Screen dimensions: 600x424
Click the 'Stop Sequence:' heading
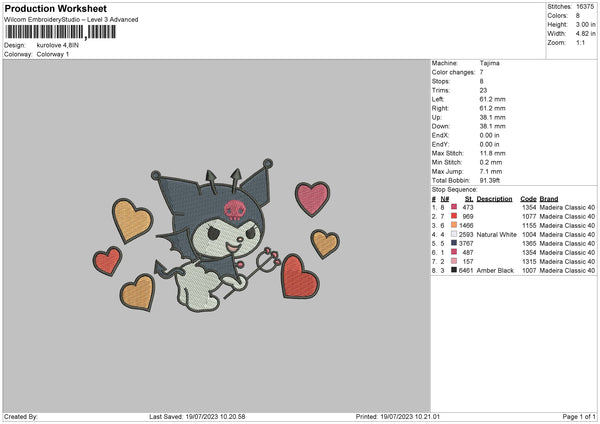coord(455,190)
